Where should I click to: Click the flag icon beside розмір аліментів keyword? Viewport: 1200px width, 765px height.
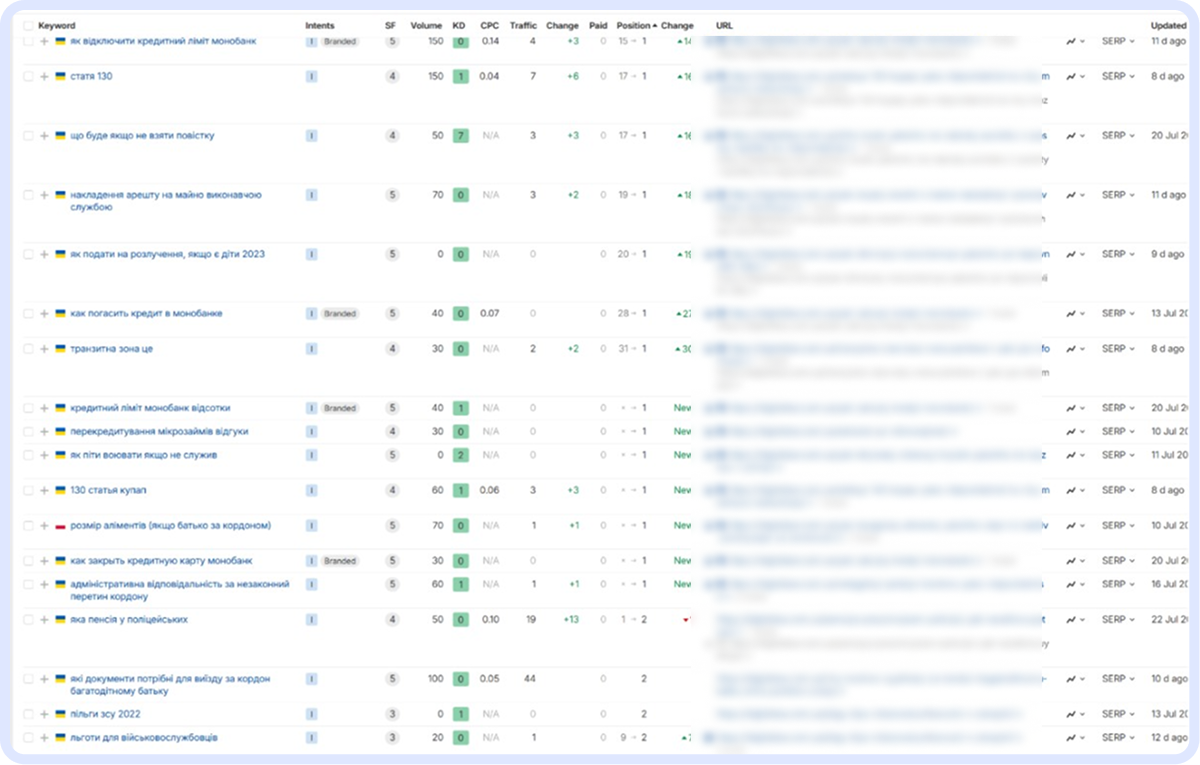pos(61,526)
